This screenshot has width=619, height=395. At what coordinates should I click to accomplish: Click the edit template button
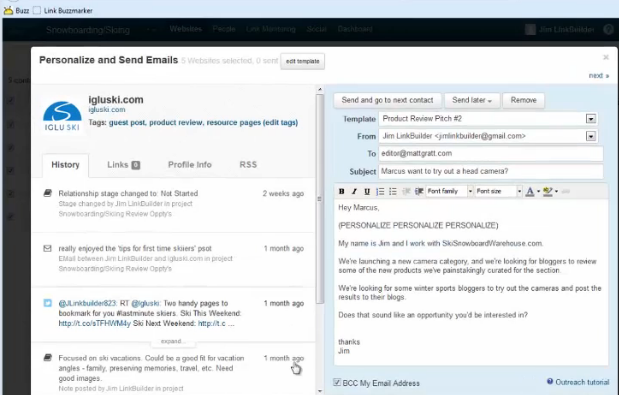pyautogui.click(x=302, y=61)
